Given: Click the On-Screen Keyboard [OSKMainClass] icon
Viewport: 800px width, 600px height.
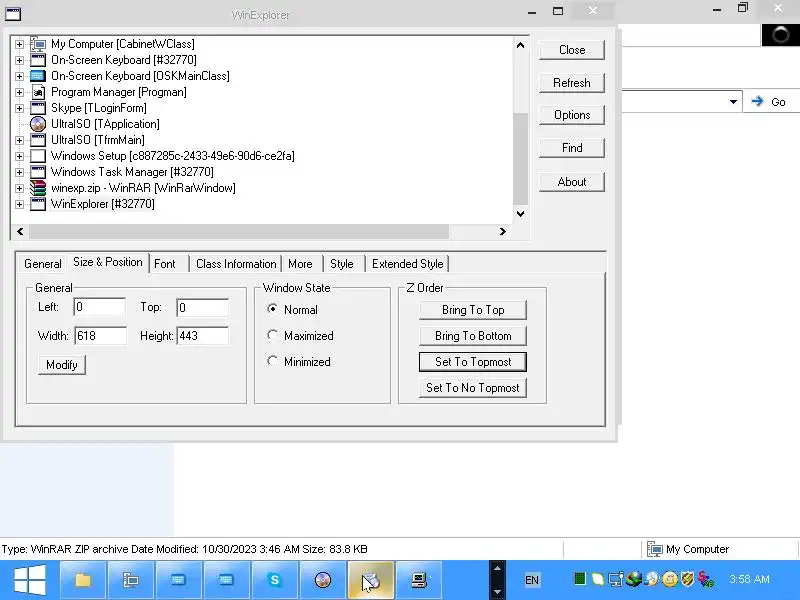Looking at the screenshot, I should 38,76.
